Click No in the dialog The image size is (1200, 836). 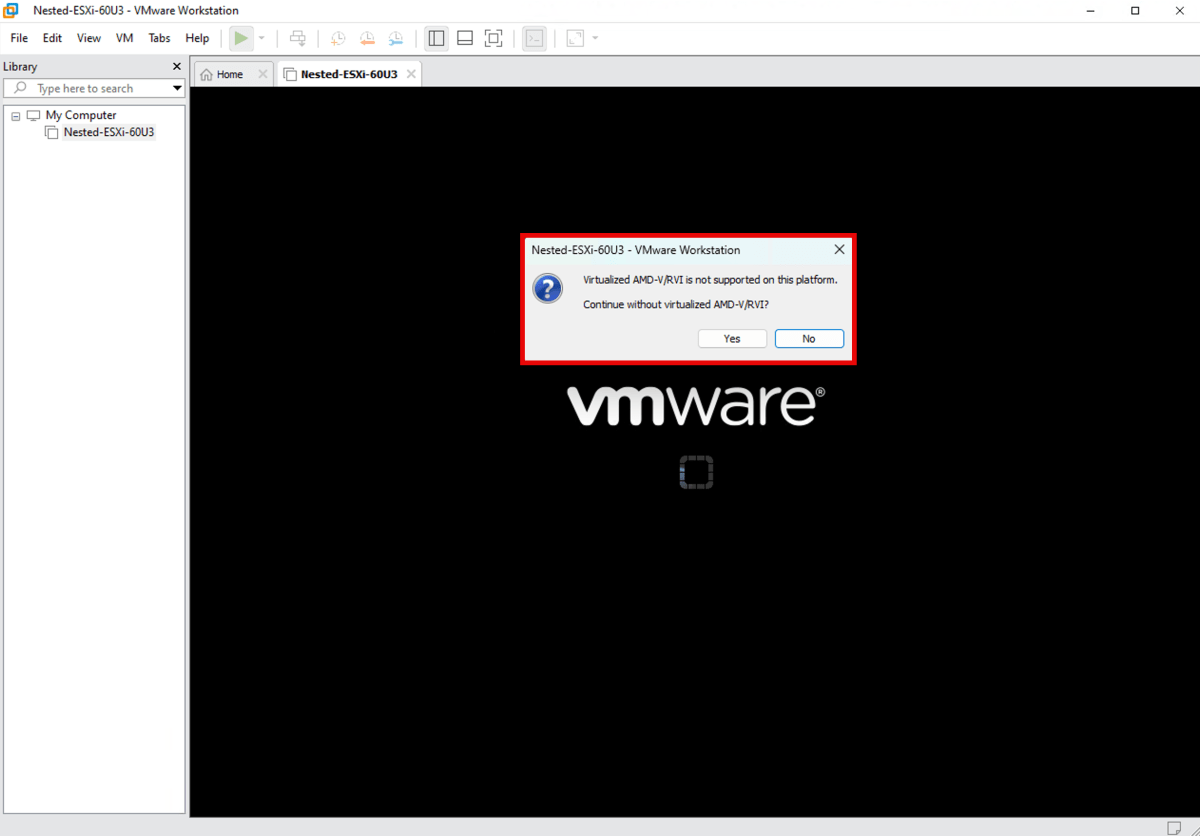[x=809, y=339]
